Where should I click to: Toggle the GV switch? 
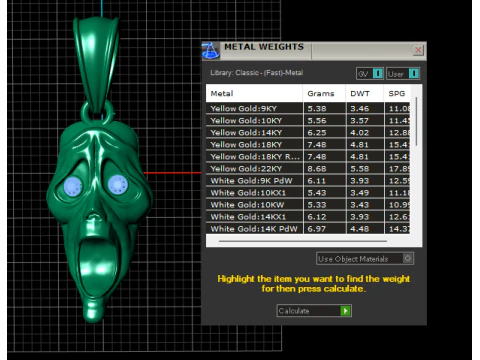pos(370,74)
